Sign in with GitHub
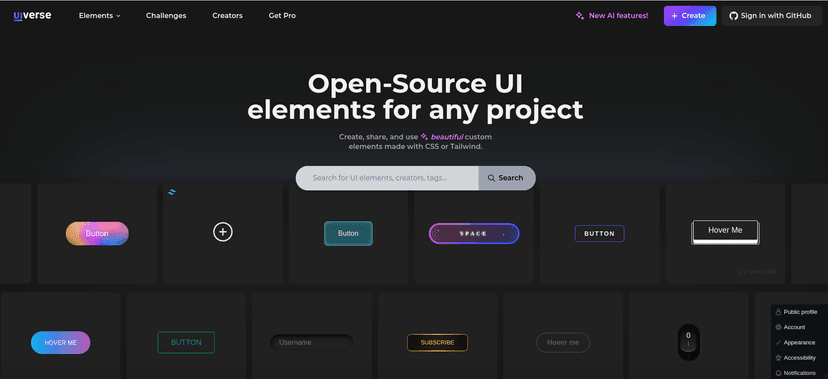828x379 pixels. (x=771, y=16)
